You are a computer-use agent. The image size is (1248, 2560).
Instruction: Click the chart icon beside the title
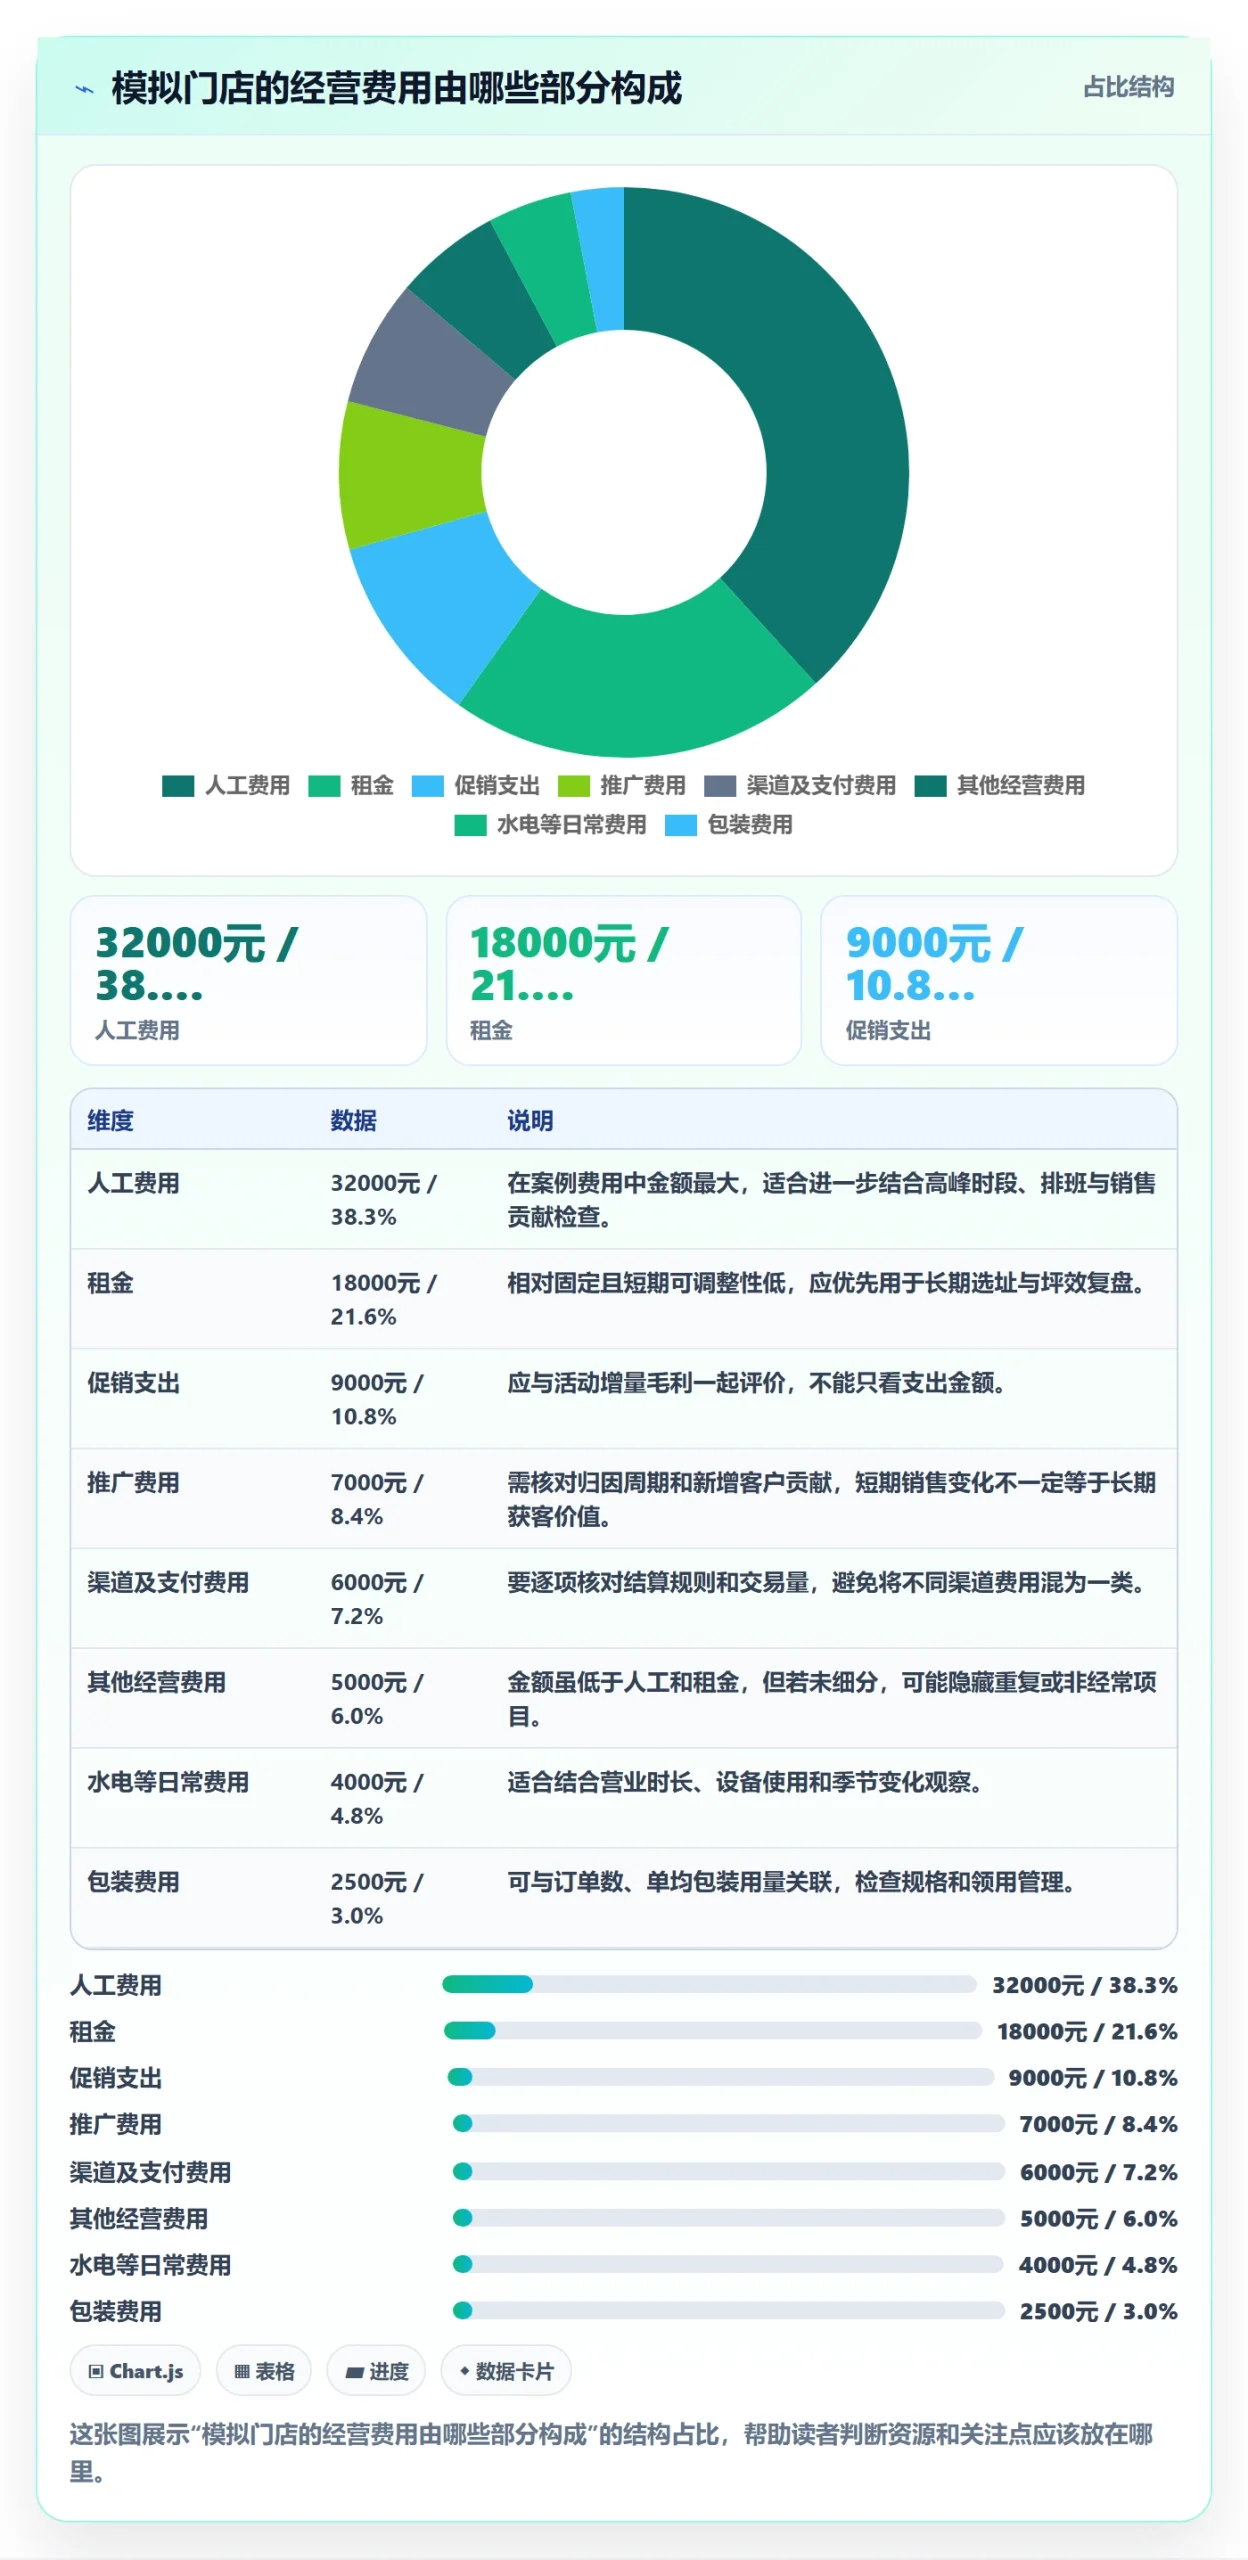point(85,89)
